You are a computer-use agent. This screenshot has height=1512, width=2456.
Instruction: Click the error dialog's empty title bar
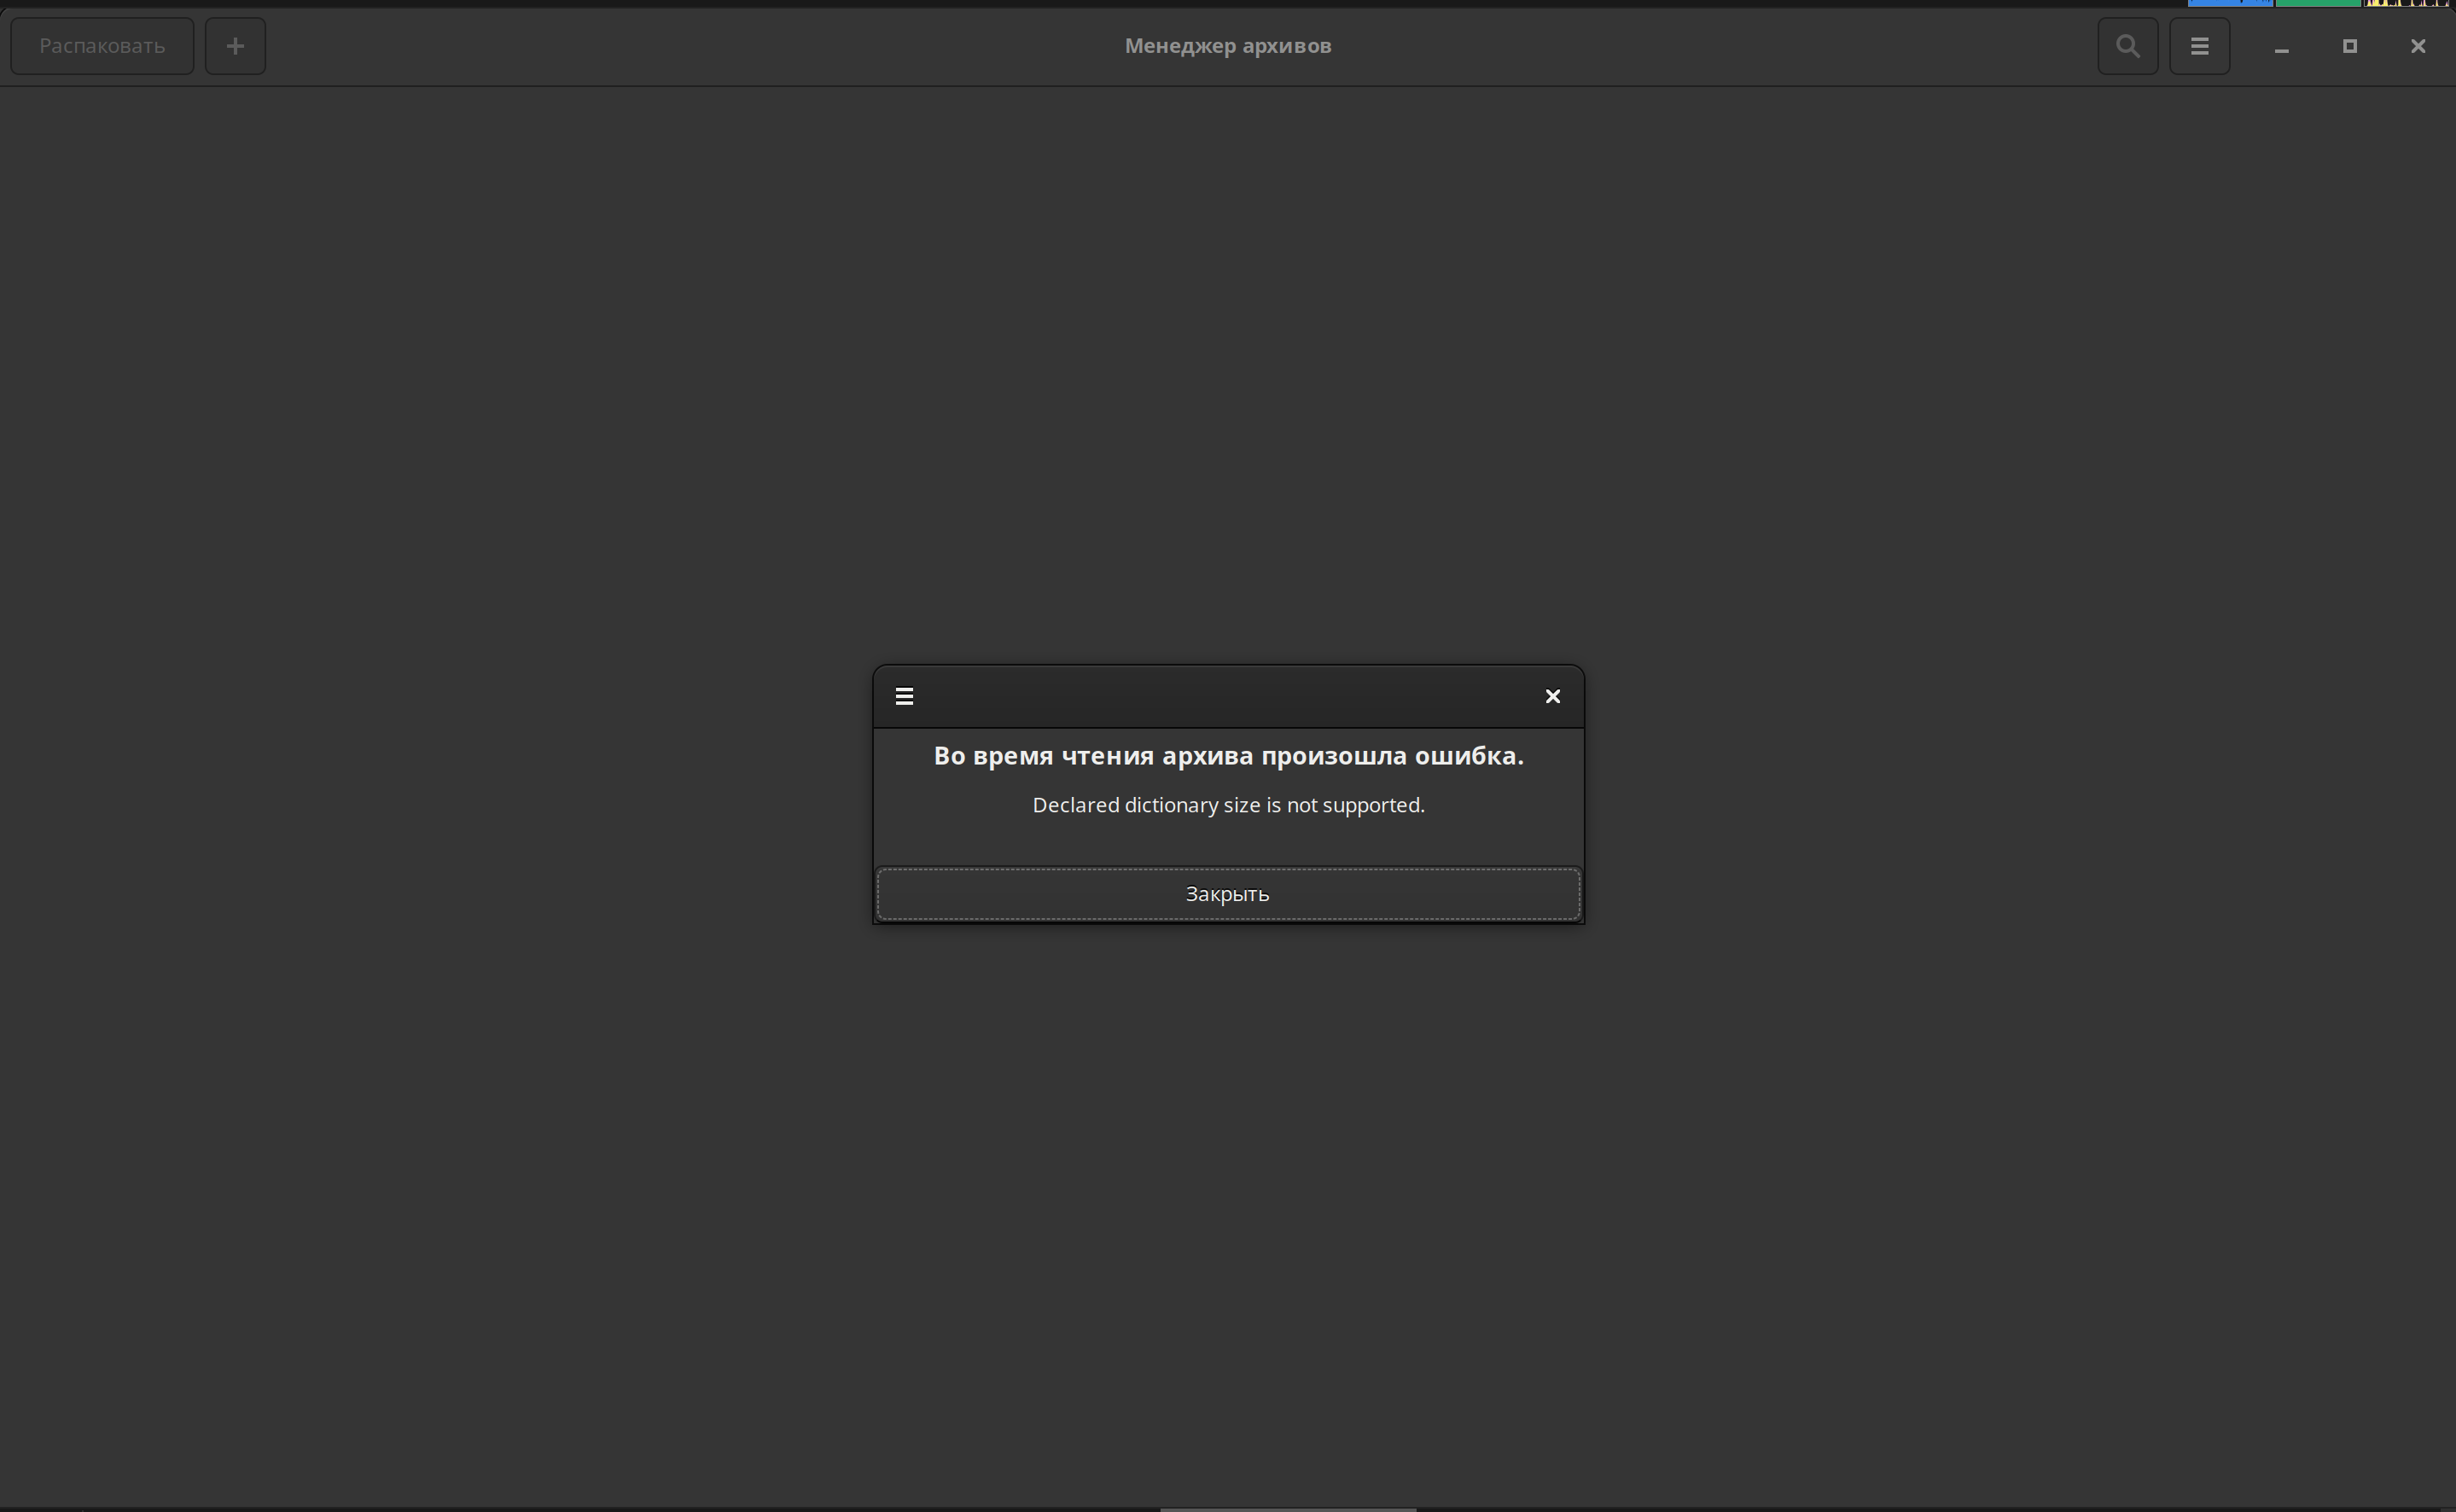pyautogui.click(x=1228, y=696)
